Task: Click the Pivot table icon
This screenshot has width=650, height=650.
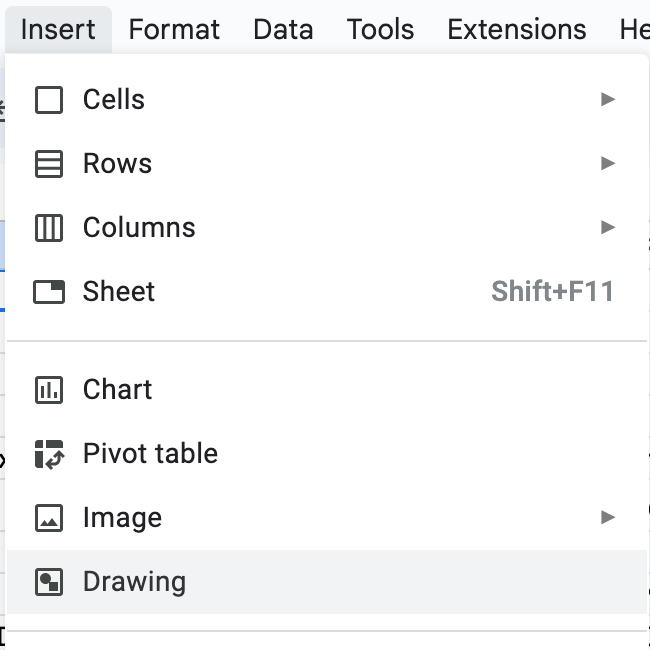Action: tap(49, 454)
